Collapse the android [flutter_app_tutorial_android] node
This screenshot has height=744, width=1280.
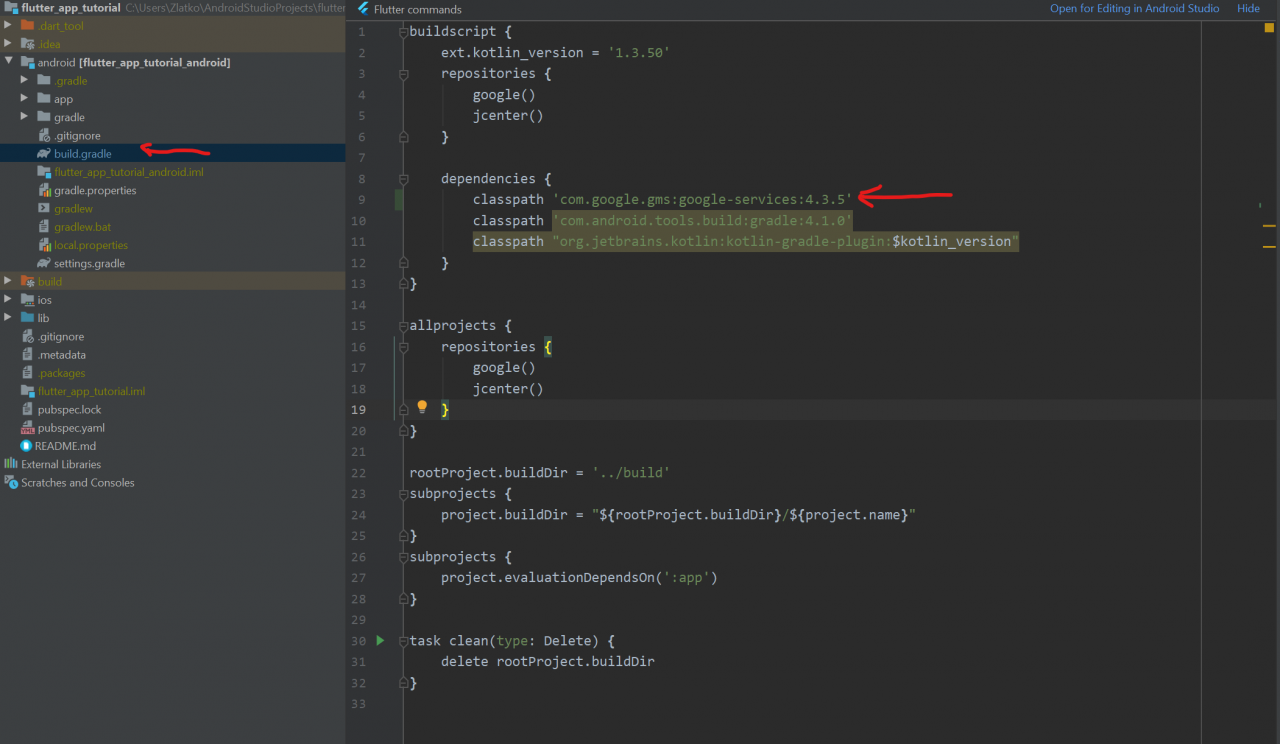click(x=8, y=62)
